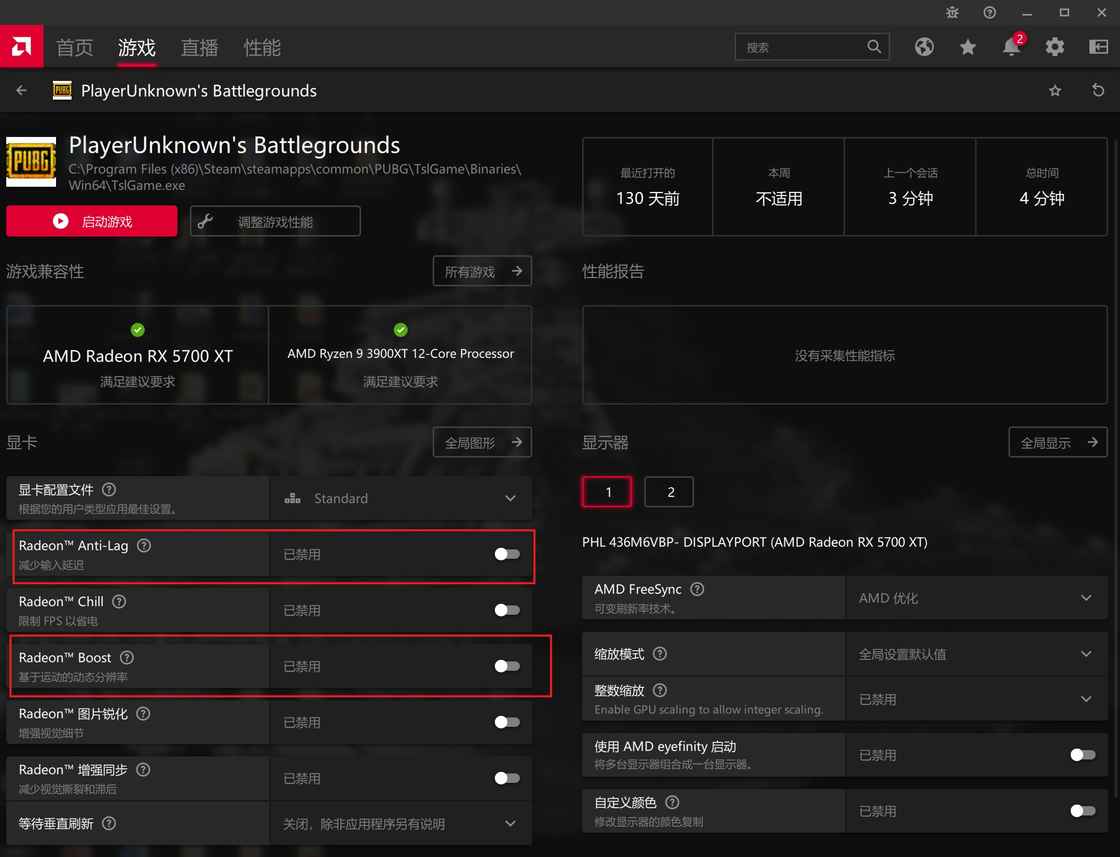Viewport: 1120px width, 857px height.
Task: Toggle 使用 AMD eyefinity 启动 switch
Action: (1083, 755)
